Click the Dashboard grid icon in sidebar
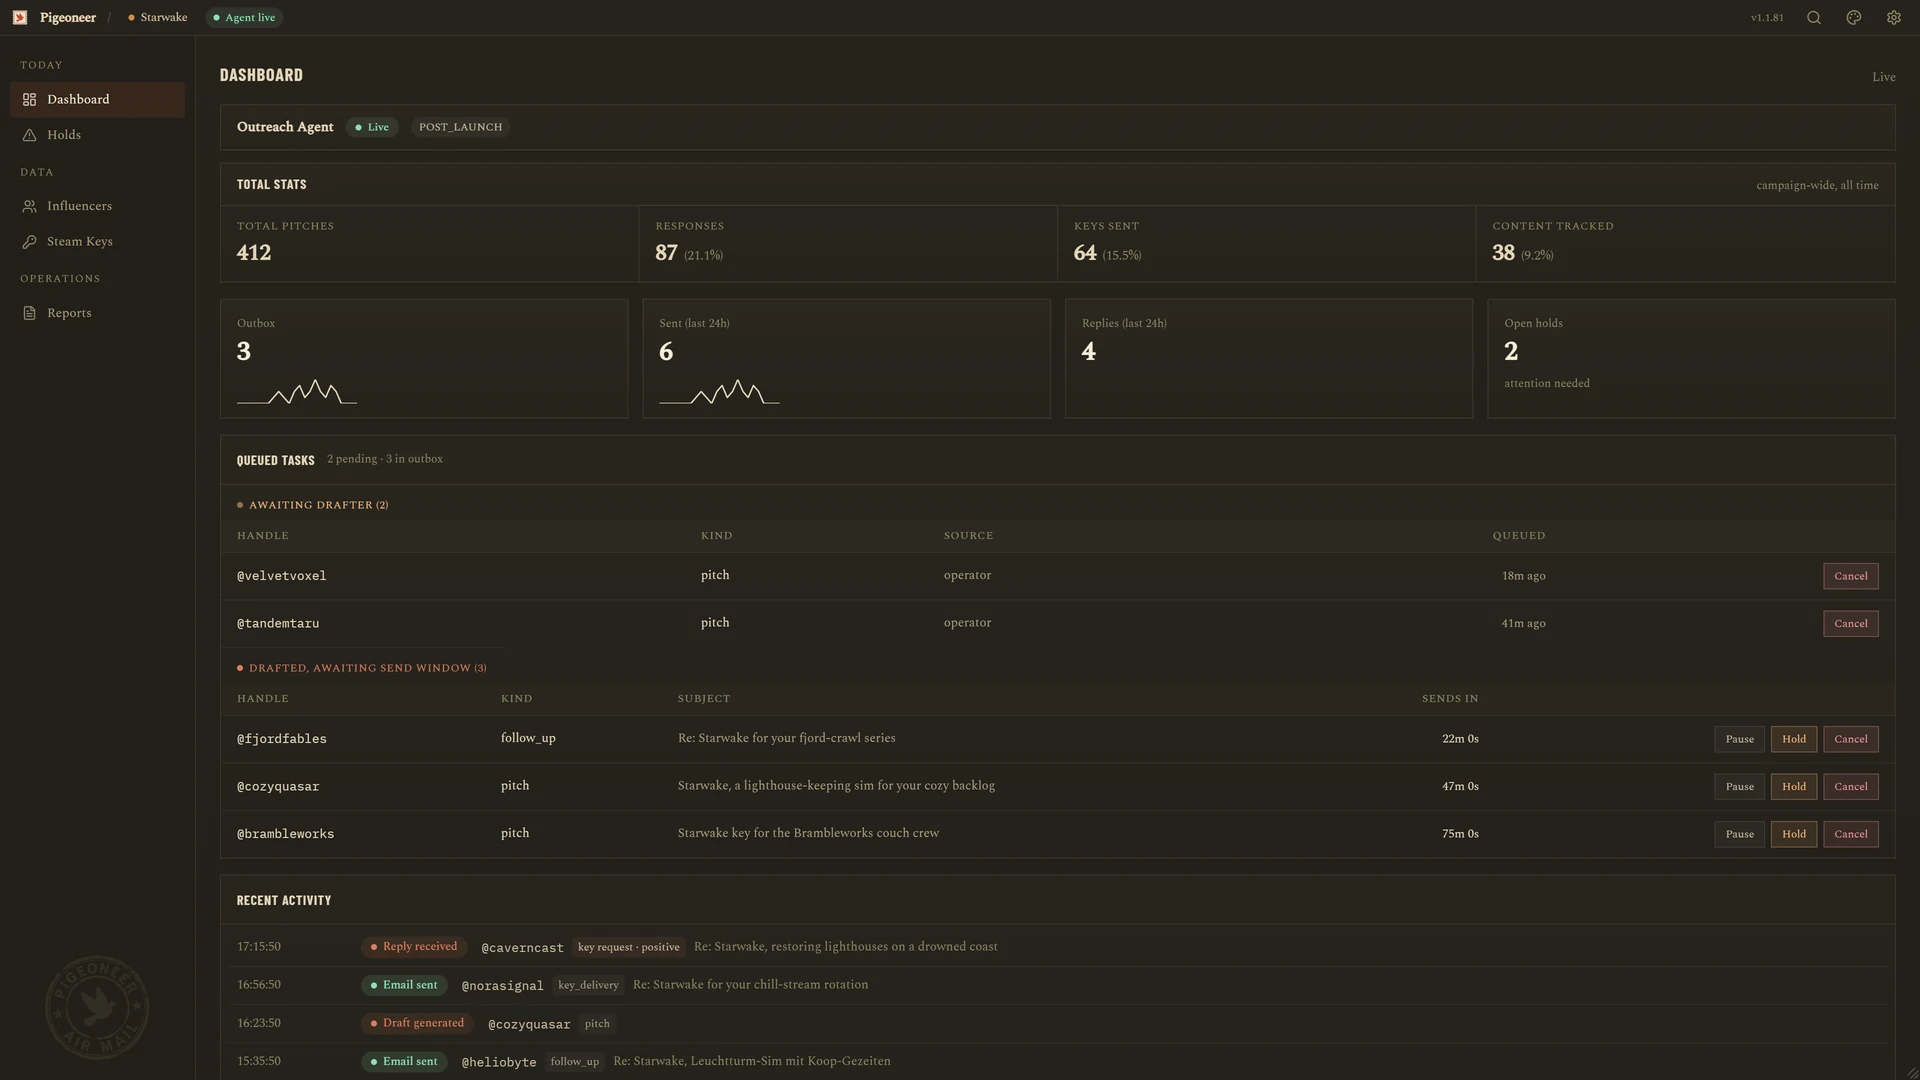Image resolution: width=1920 pixels, height=1080 pixels. (x=30, y=100)
